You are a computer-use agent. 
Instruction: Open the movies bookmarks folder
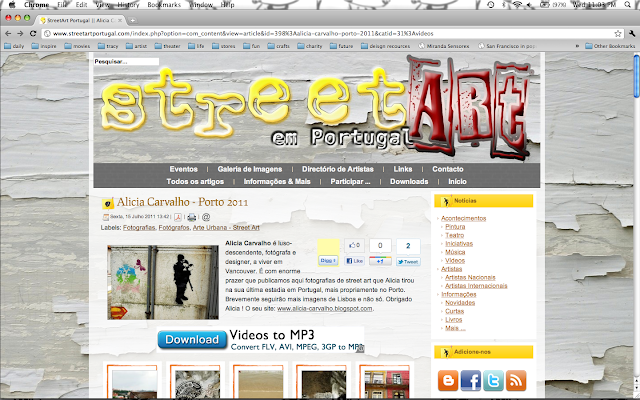pos(77,46)
